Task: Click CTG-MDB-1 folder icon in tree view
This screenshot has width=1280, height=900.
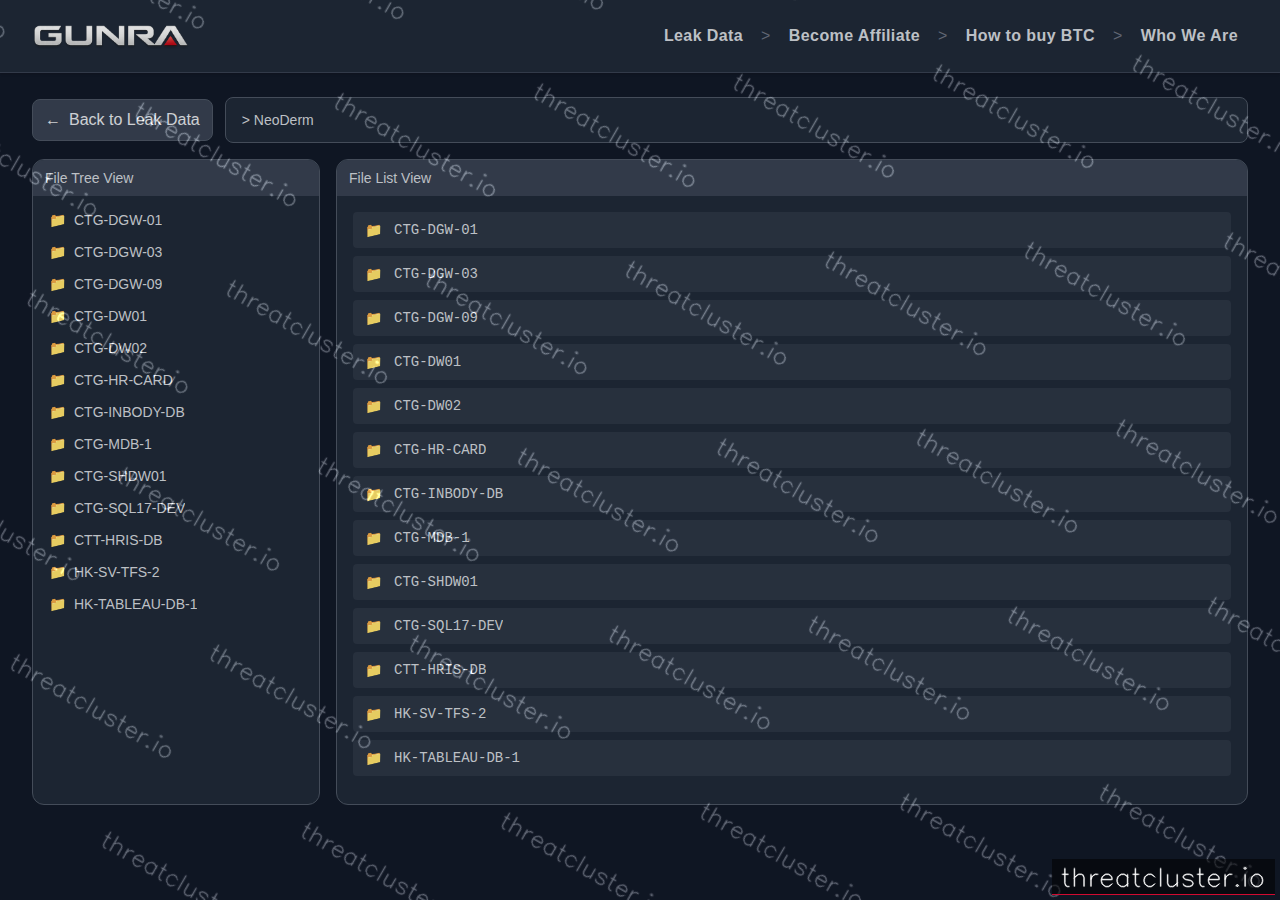Action: point(57,444)
